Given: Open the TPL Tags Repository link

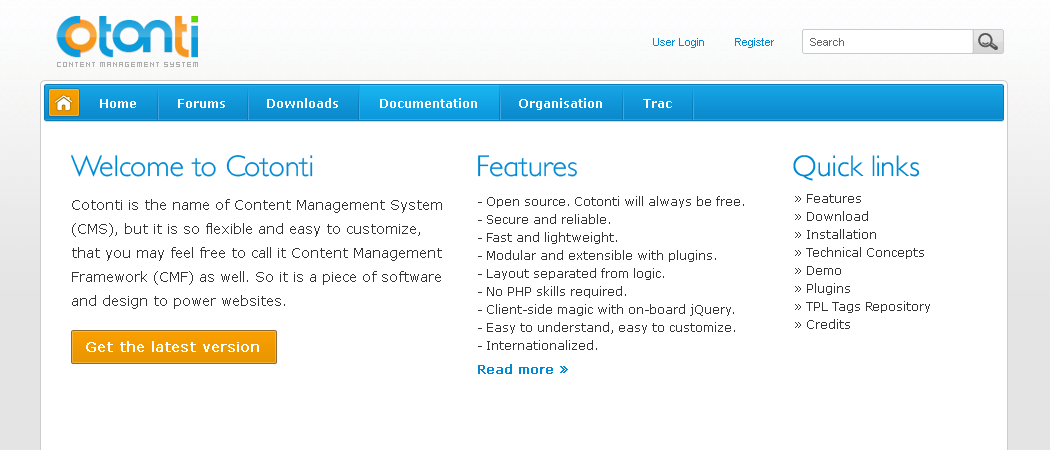Looking at the screenshot, I should coord(868,307).
